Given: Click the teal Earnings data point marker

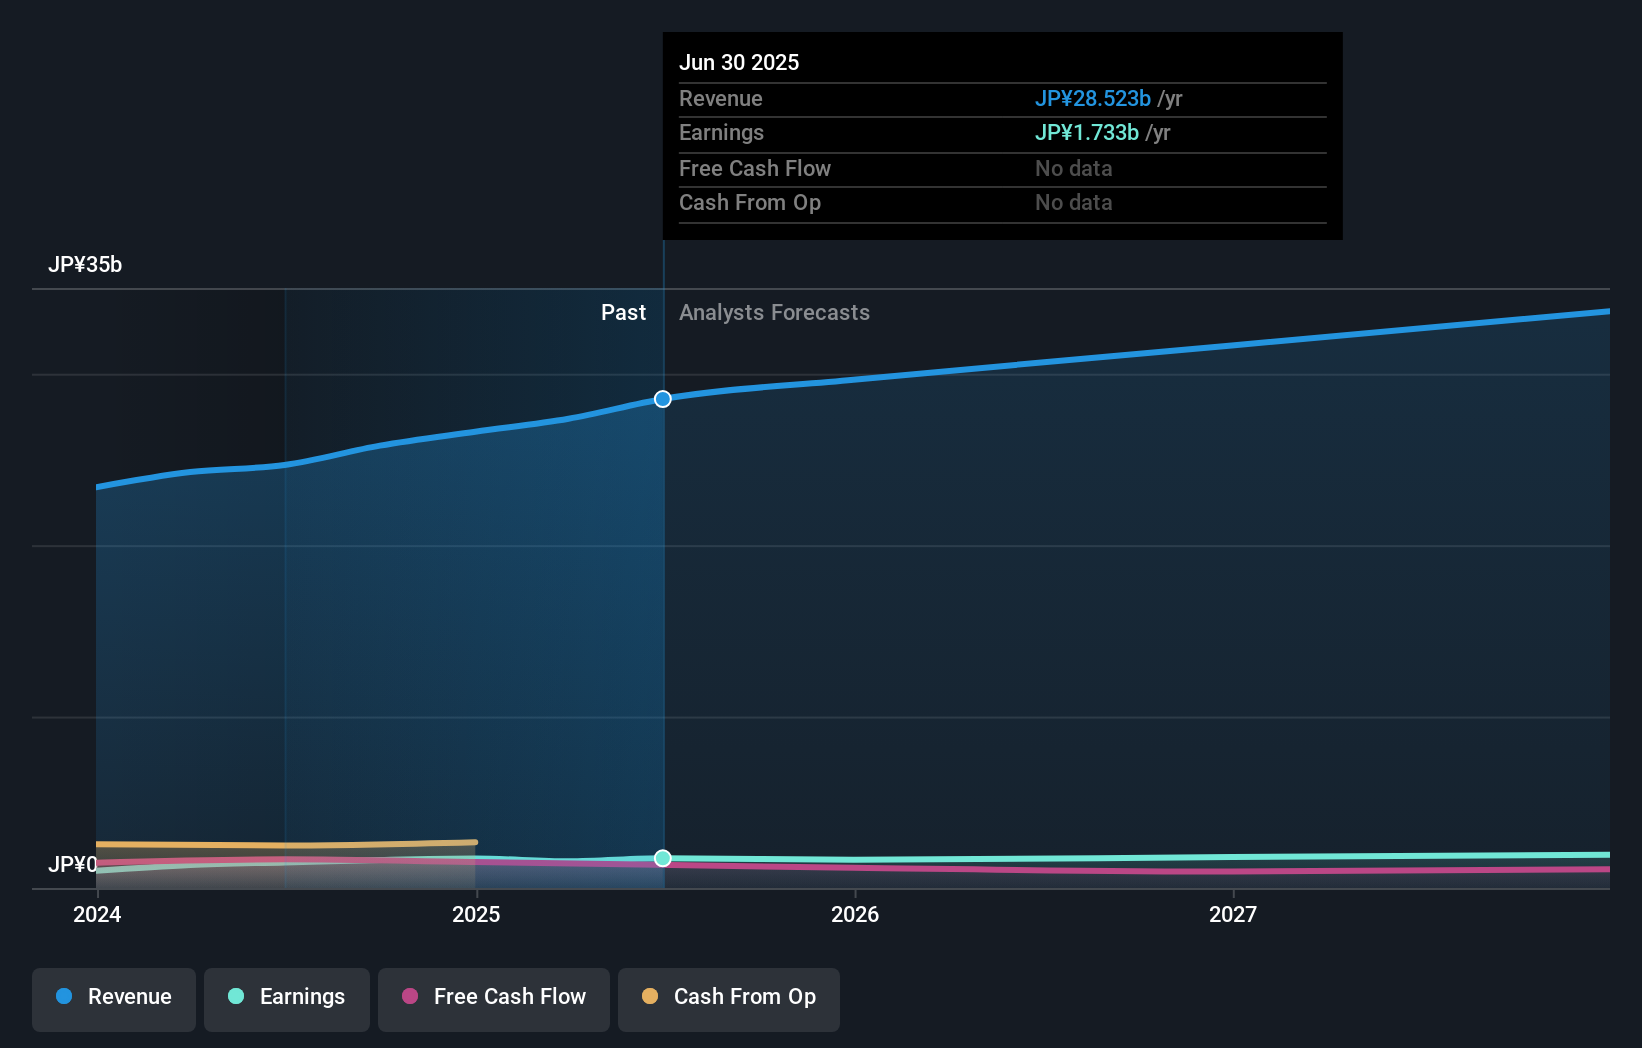Looking at the screenshot, I should coord(663,858).
